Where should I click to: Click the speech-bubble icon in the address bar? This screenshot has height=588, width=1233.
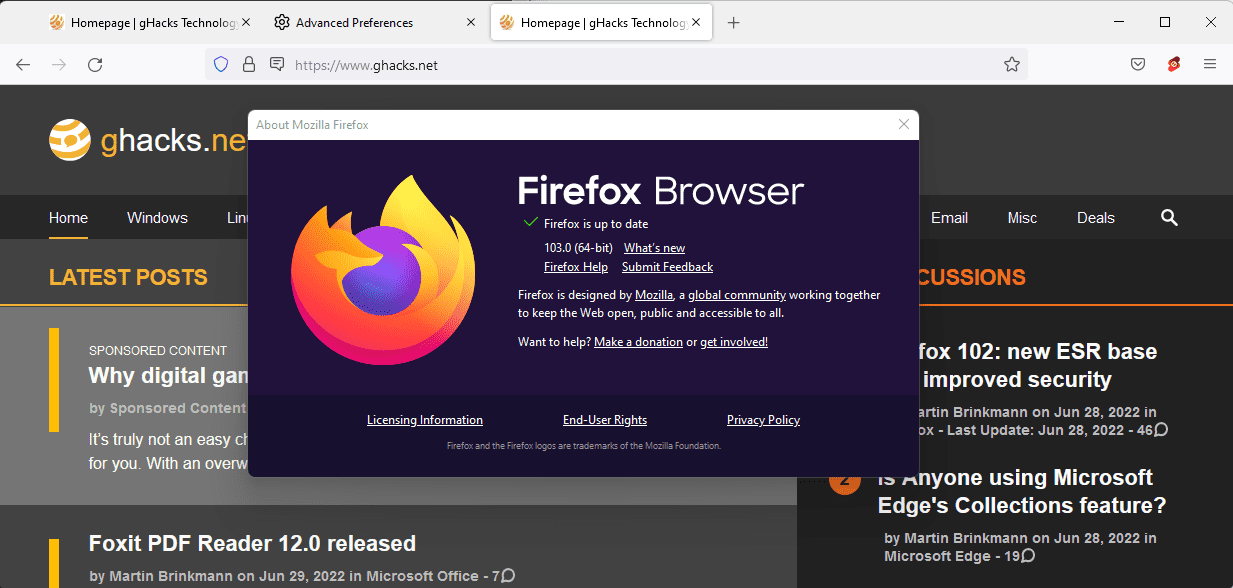(275, 63)
